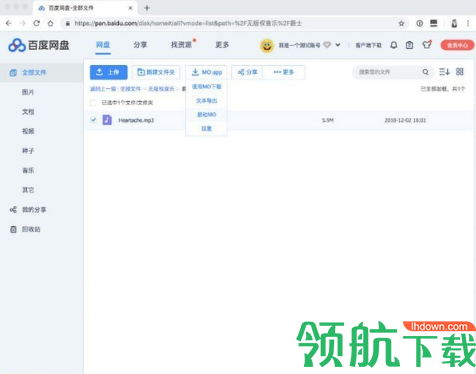Switch to the 网盘 top tab

tap(103, 45)
